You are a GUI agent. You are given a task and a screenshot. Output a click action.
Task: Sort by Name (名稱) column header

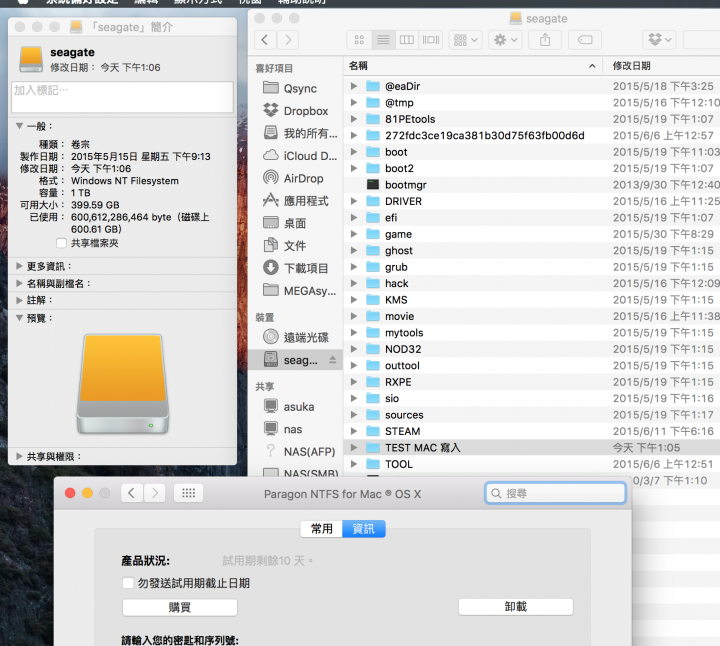(x=472, y=66)
